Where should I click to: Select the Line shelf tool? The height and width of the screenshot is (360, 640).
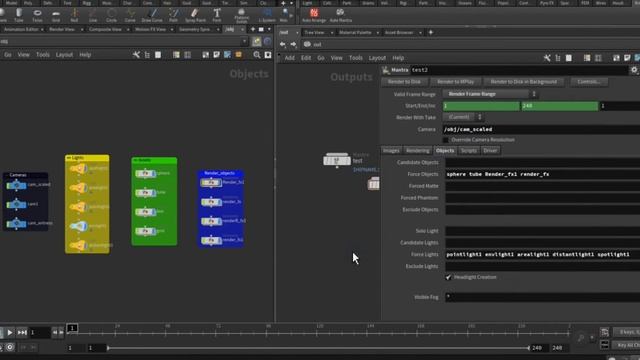[93, 16]
